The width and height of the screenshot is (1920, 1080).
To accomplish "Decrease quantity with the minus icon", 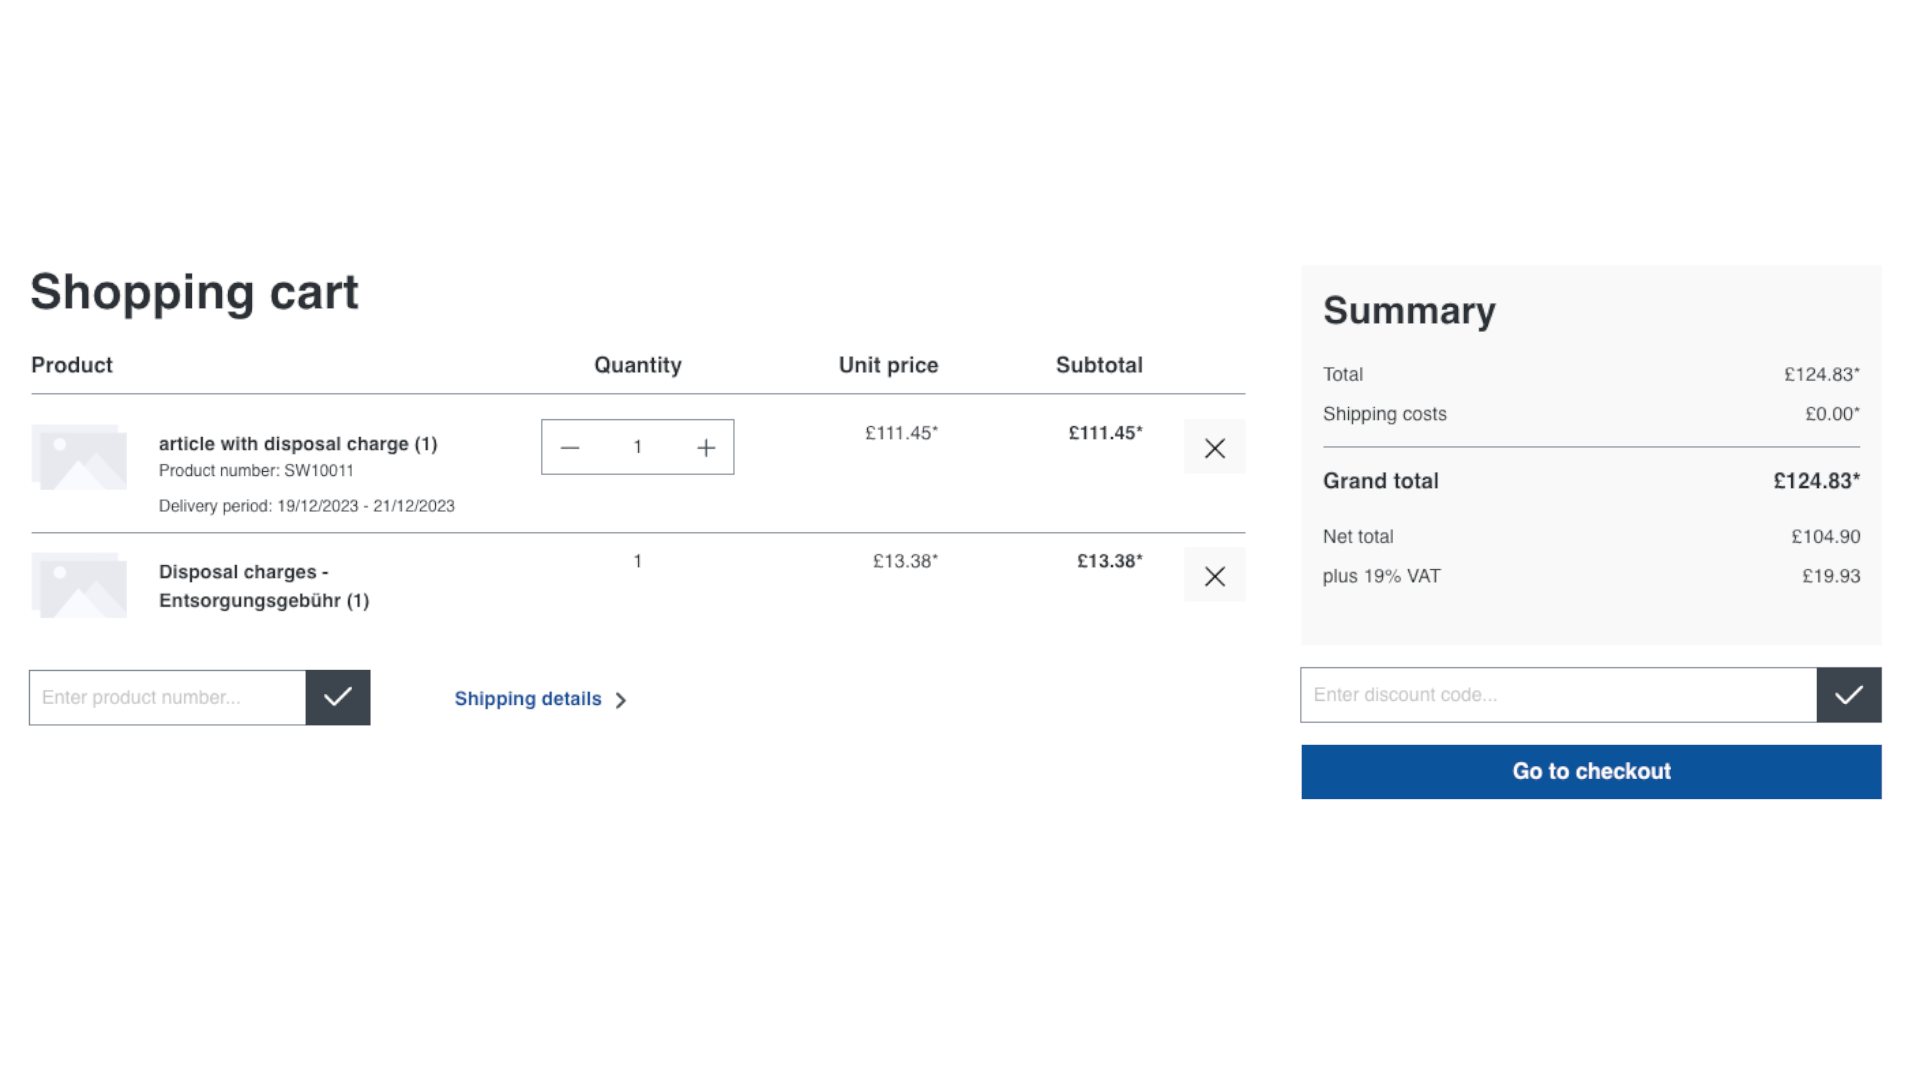I will coord(570,447).
